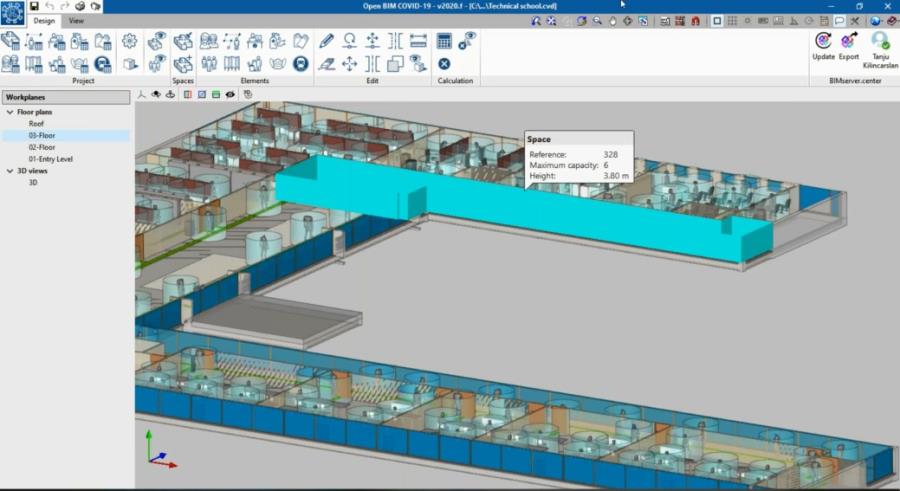The image size is (900, 491).
Task: Open the Tanju Kilincarslan user account
Action: (x=880, y=50)
